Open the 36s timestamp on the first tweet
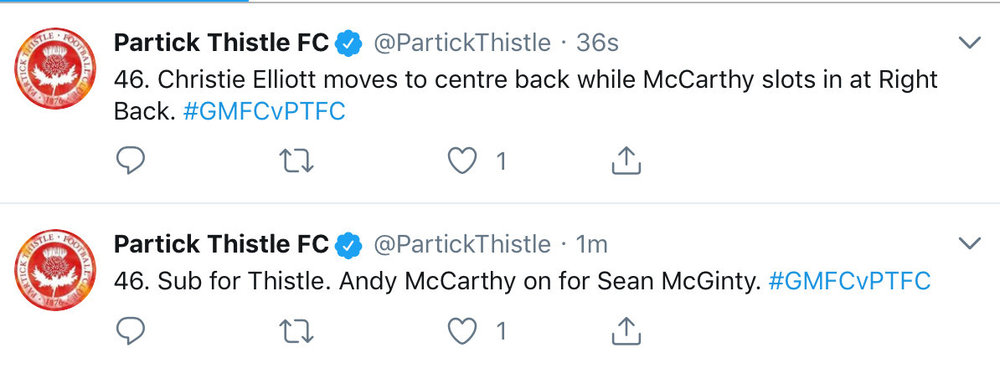Image resolution: width=1000 pixels, height=373 pixels. pos(598,43)
